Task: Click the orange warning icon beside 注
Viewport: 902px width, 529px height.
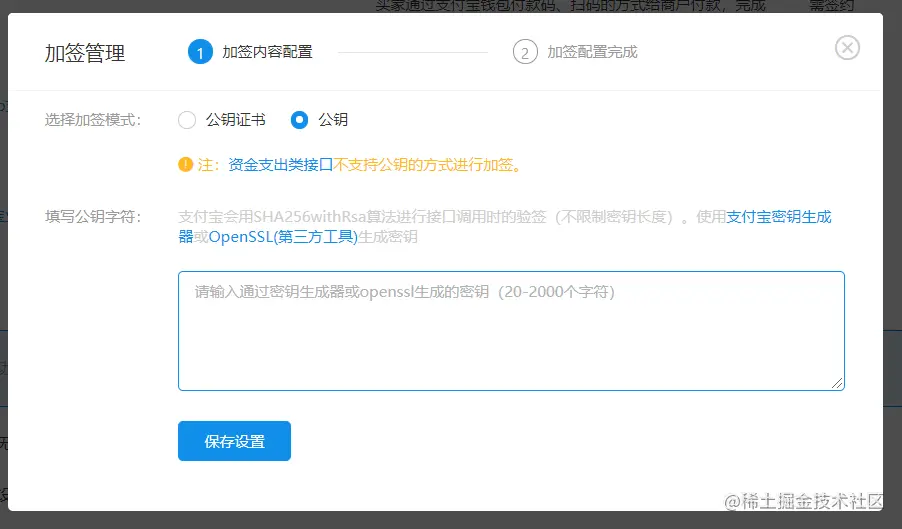Action: [185, 164]
